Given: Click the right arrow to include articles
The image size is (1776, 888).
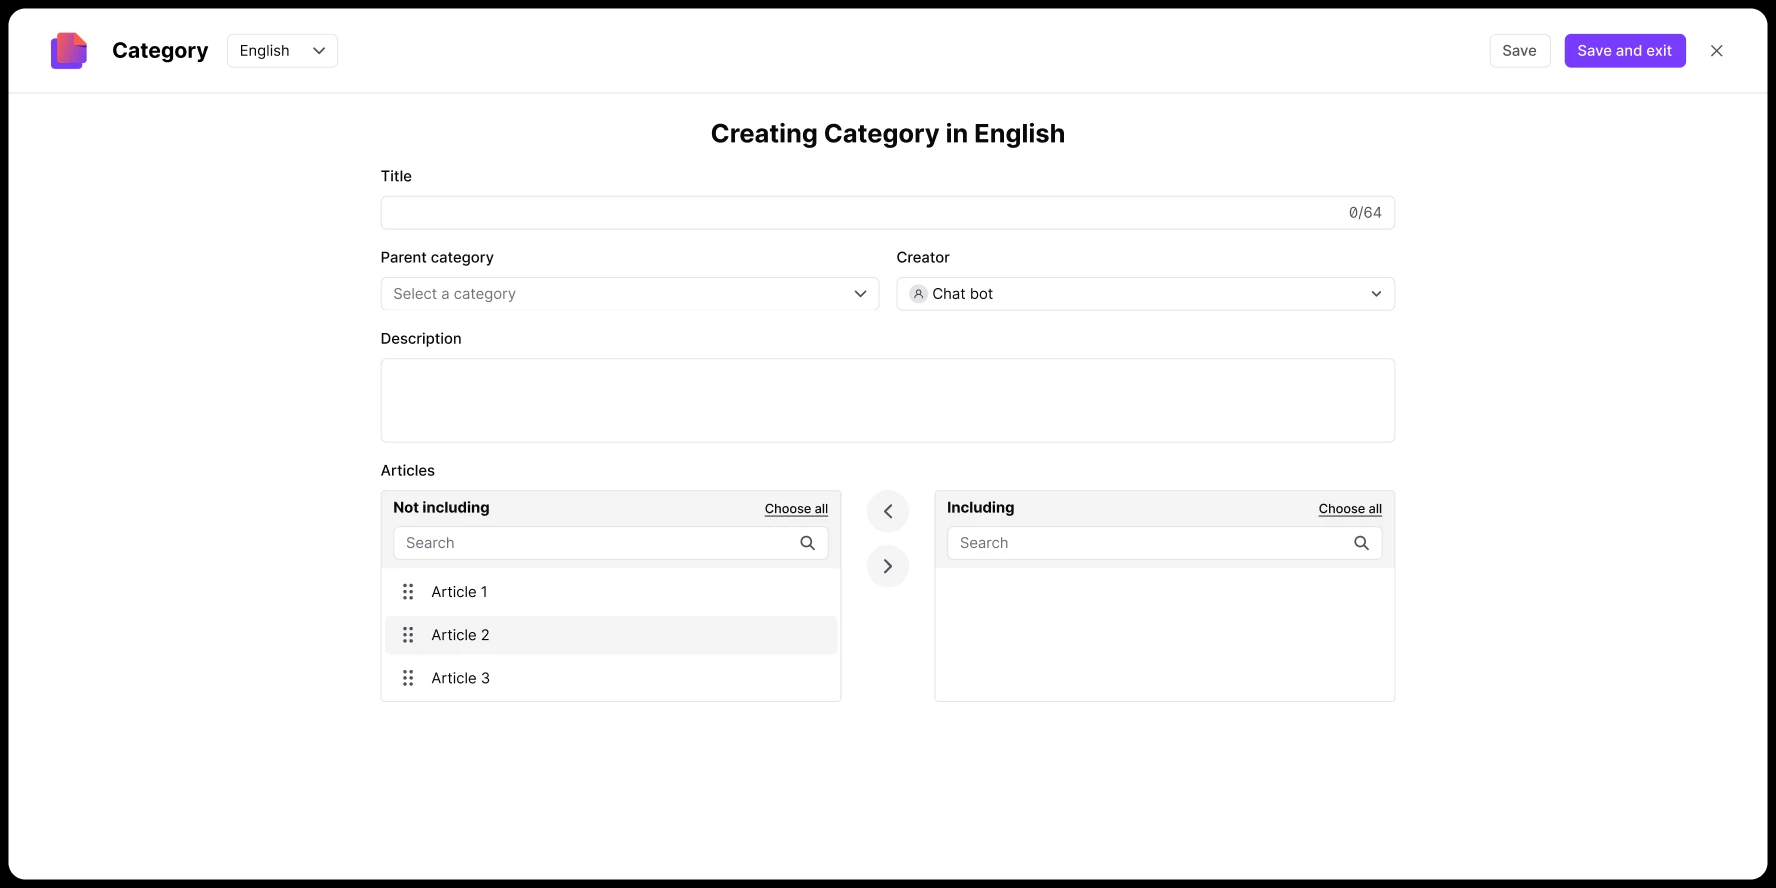Looking at the screenshot, I should point(888,566).
